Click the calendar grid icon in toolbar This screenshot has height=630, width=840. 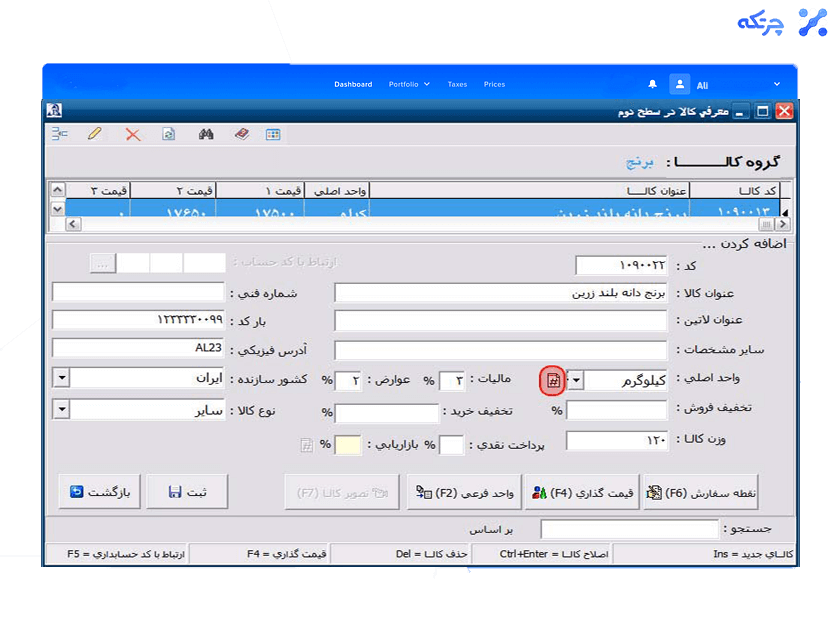pyautogui.click(x=273, y=134)
